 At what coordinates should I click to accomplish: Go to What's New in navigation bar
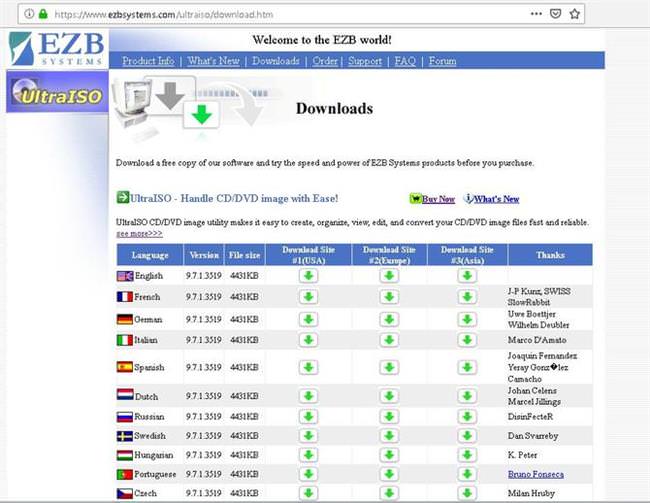pyautogui.click(x=213, y=61)
